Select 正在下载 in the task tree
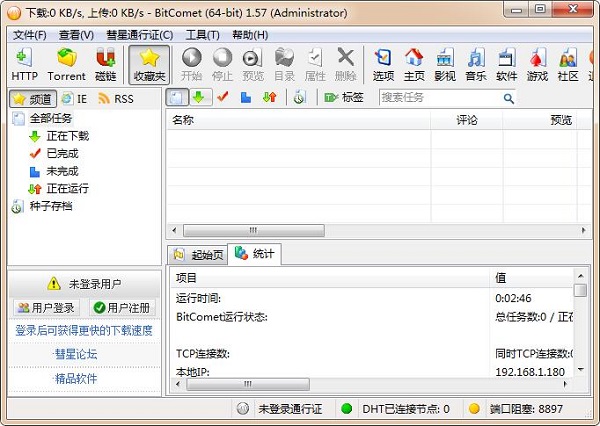 pos(66,136)
